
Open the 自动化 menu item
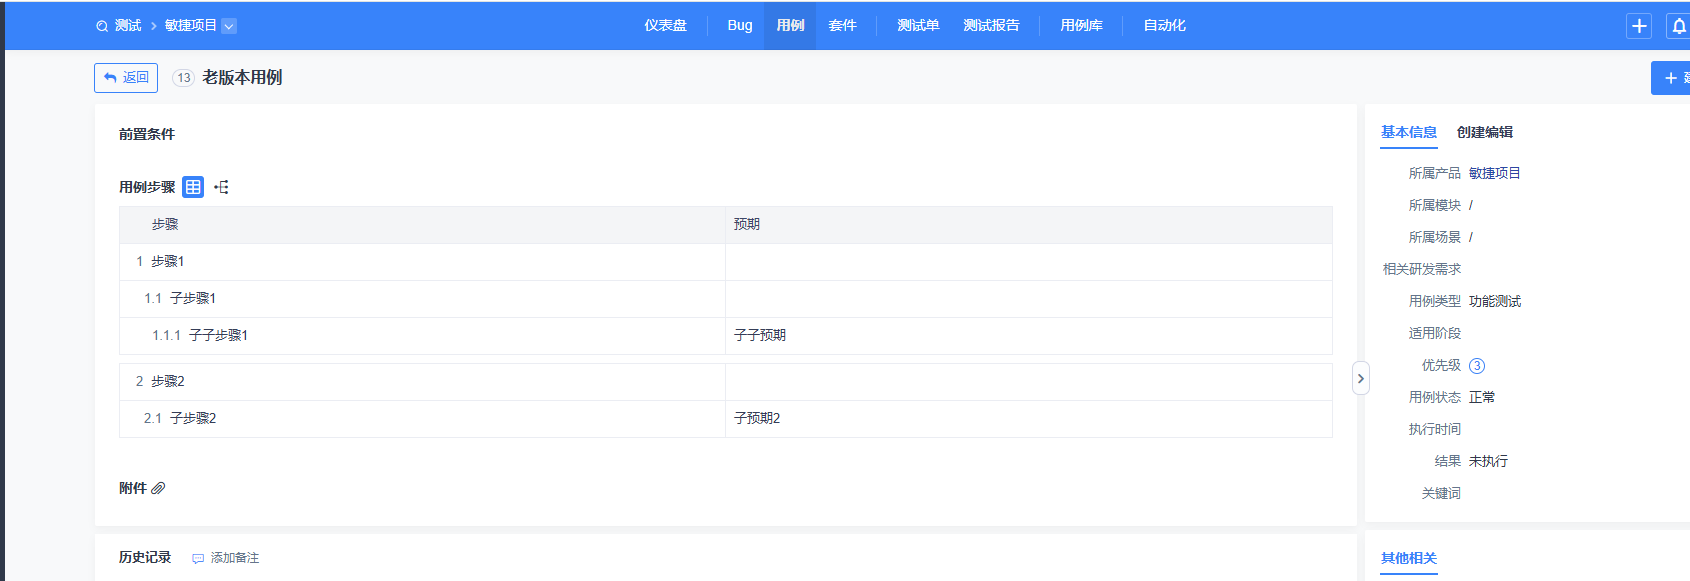click(x=1164, y=26)
